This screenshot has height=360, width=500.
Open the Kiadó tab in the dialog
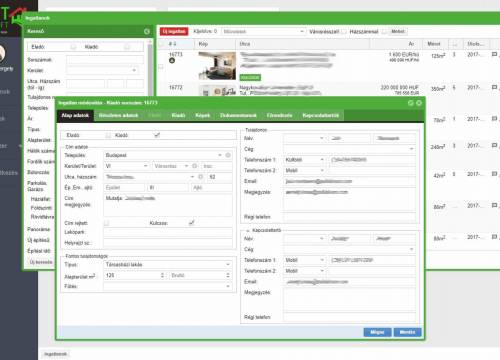point(178,115)
